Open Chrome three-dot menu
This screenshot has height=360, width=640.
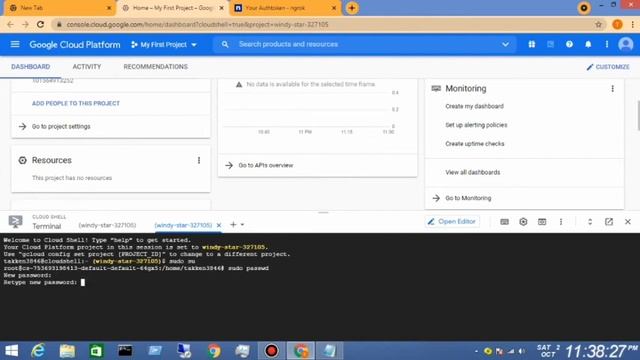pos(633,24)
